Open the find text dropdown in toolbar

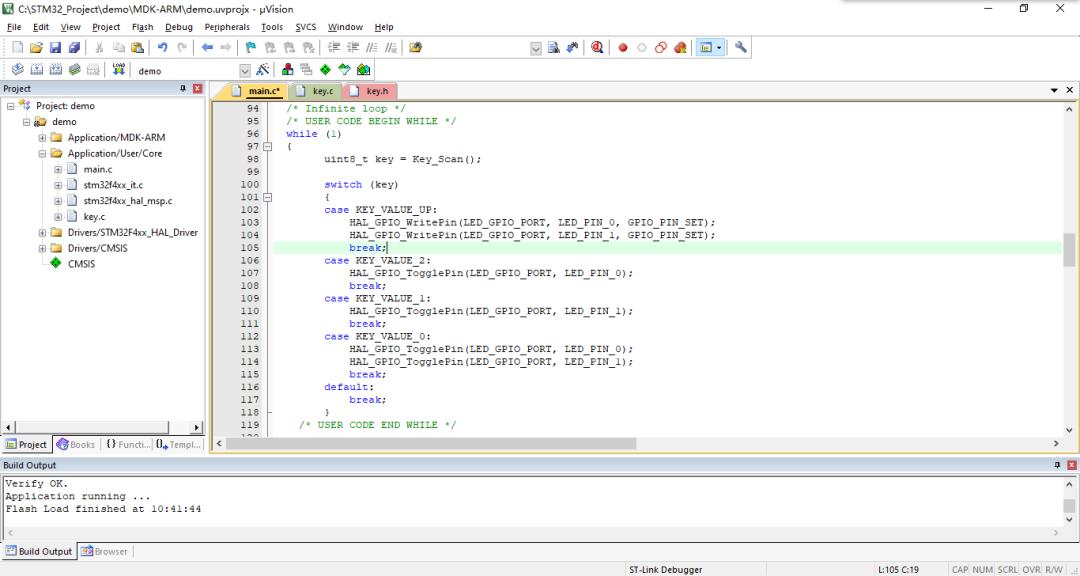pyautogui.click(x=536, y=48)
